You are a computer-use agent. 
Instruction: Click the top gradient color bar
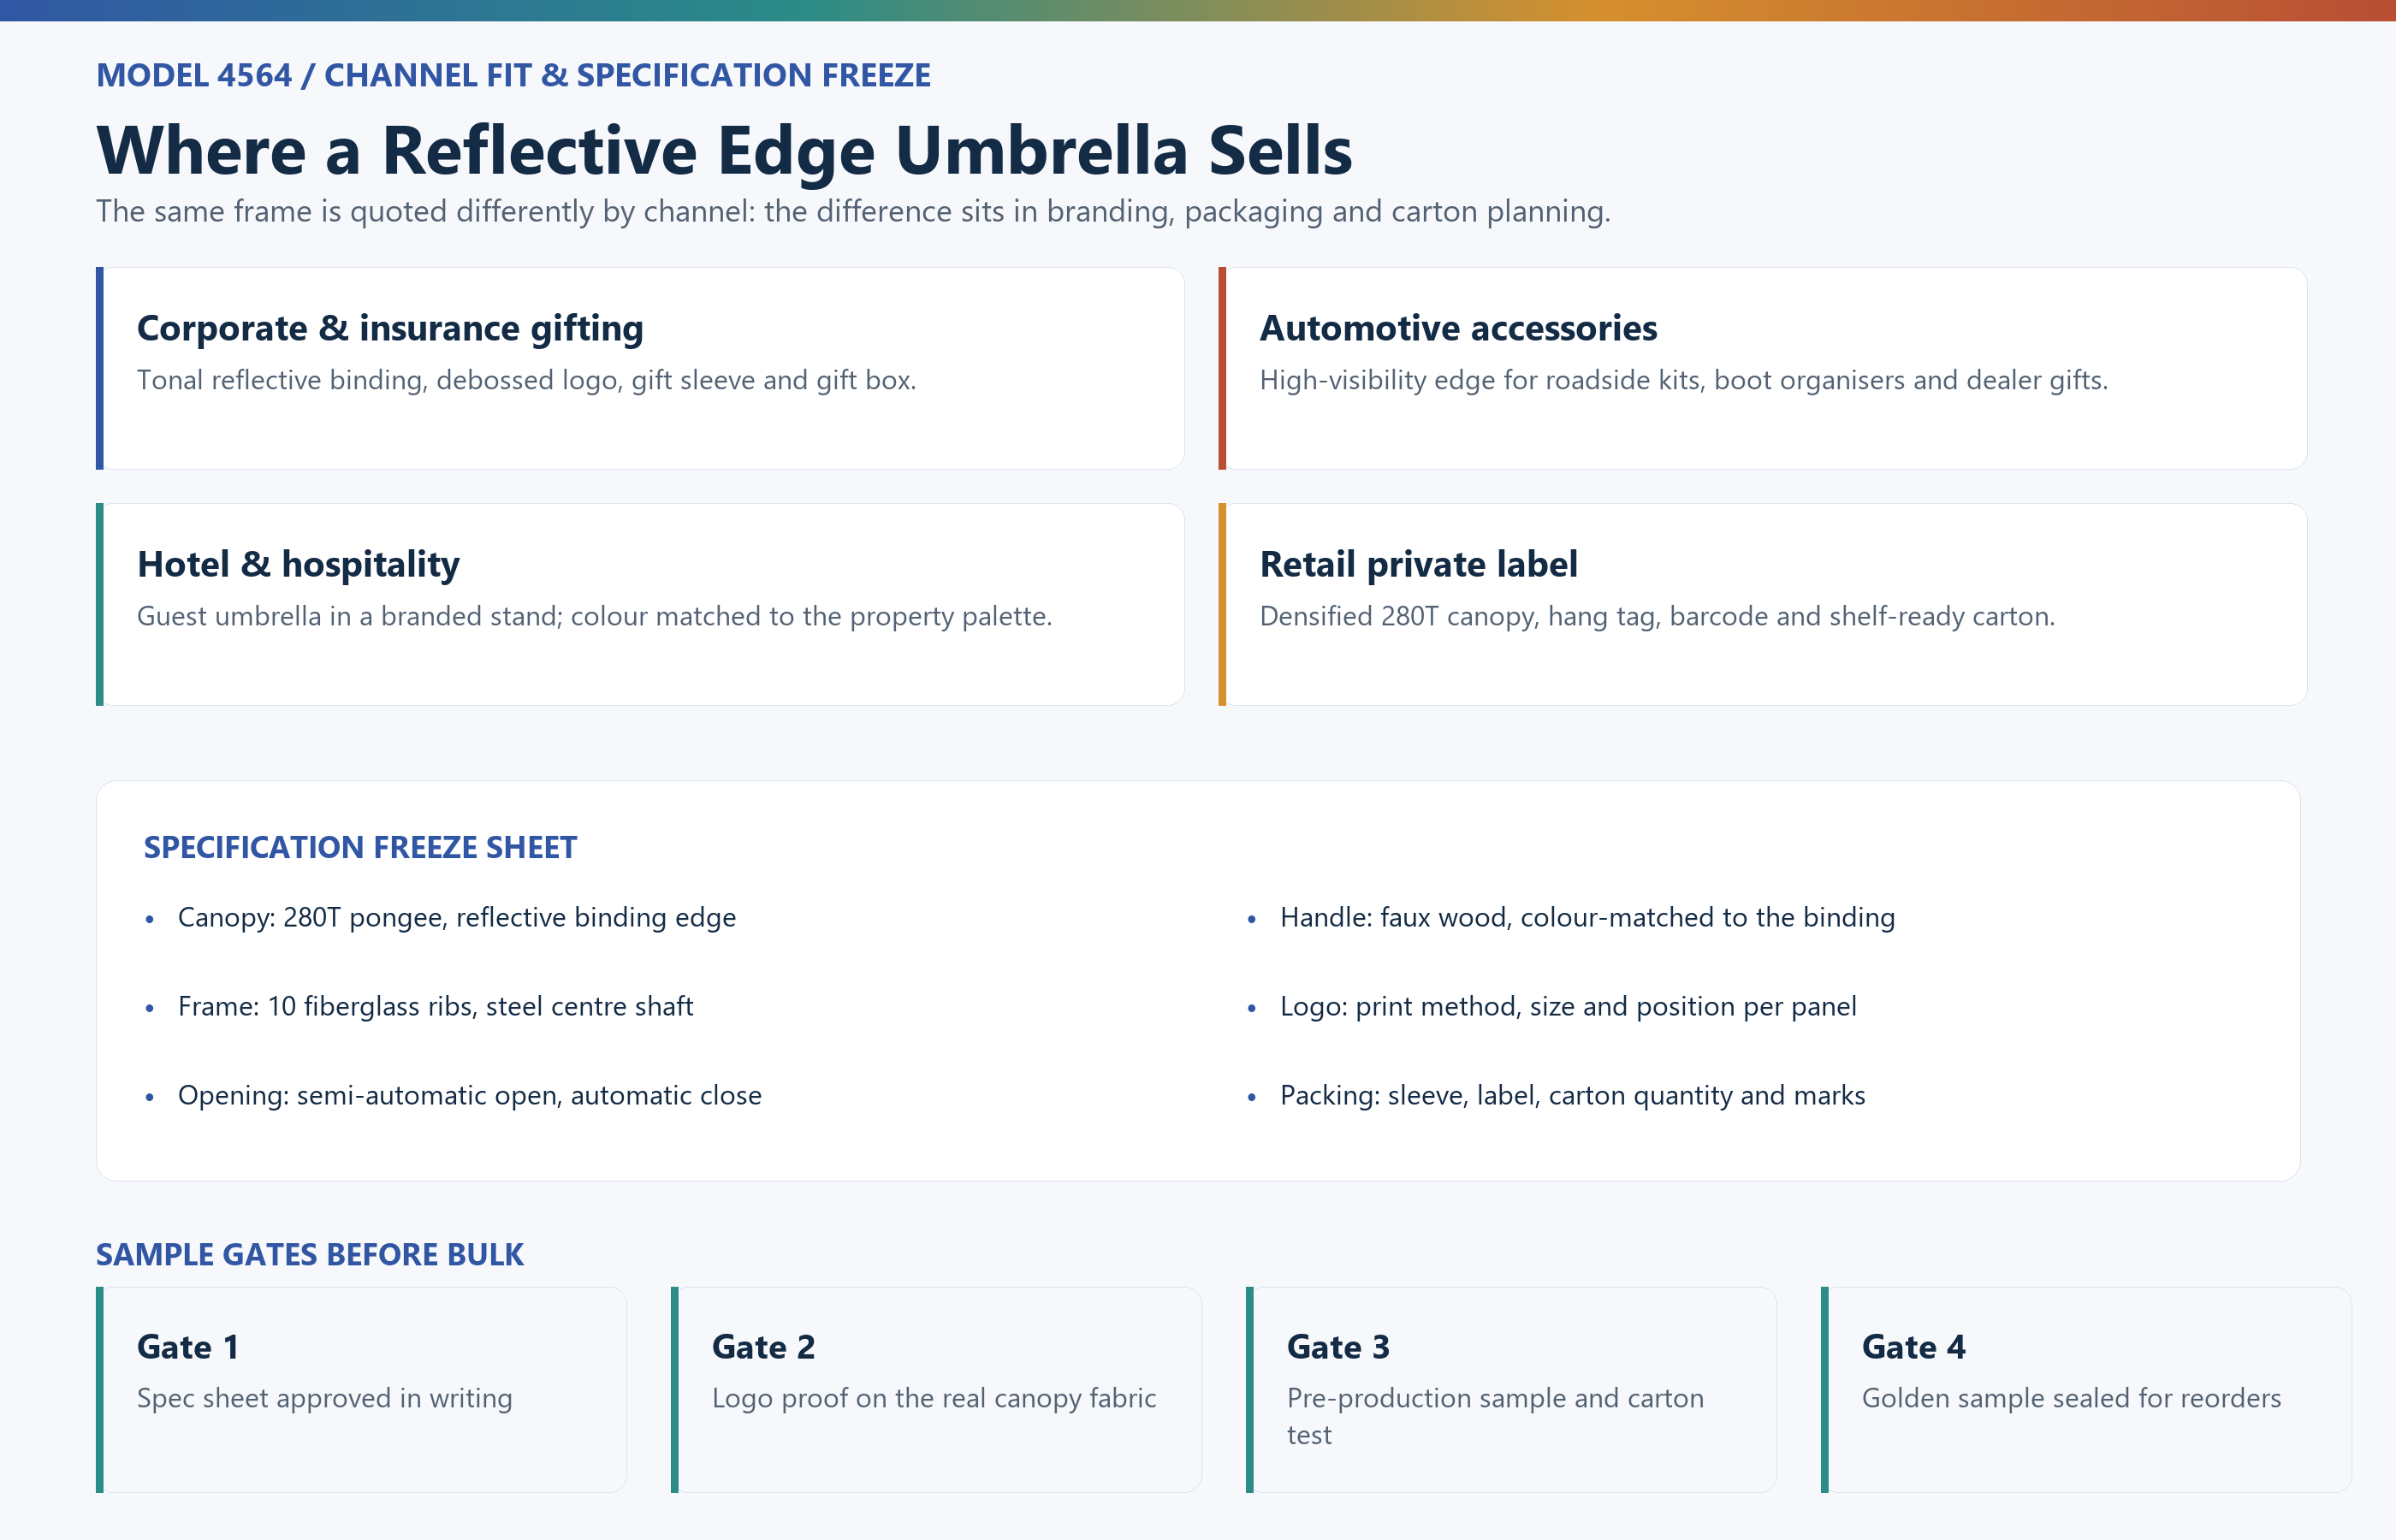pos(1198,10)
